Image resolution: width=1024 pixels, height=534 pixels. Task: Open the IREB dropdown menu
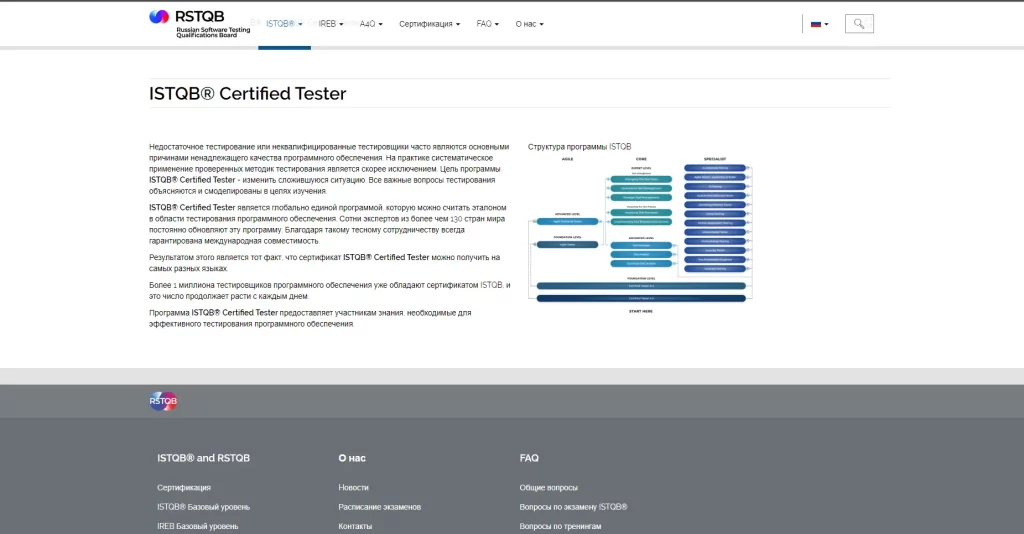[x=330, y=24]
